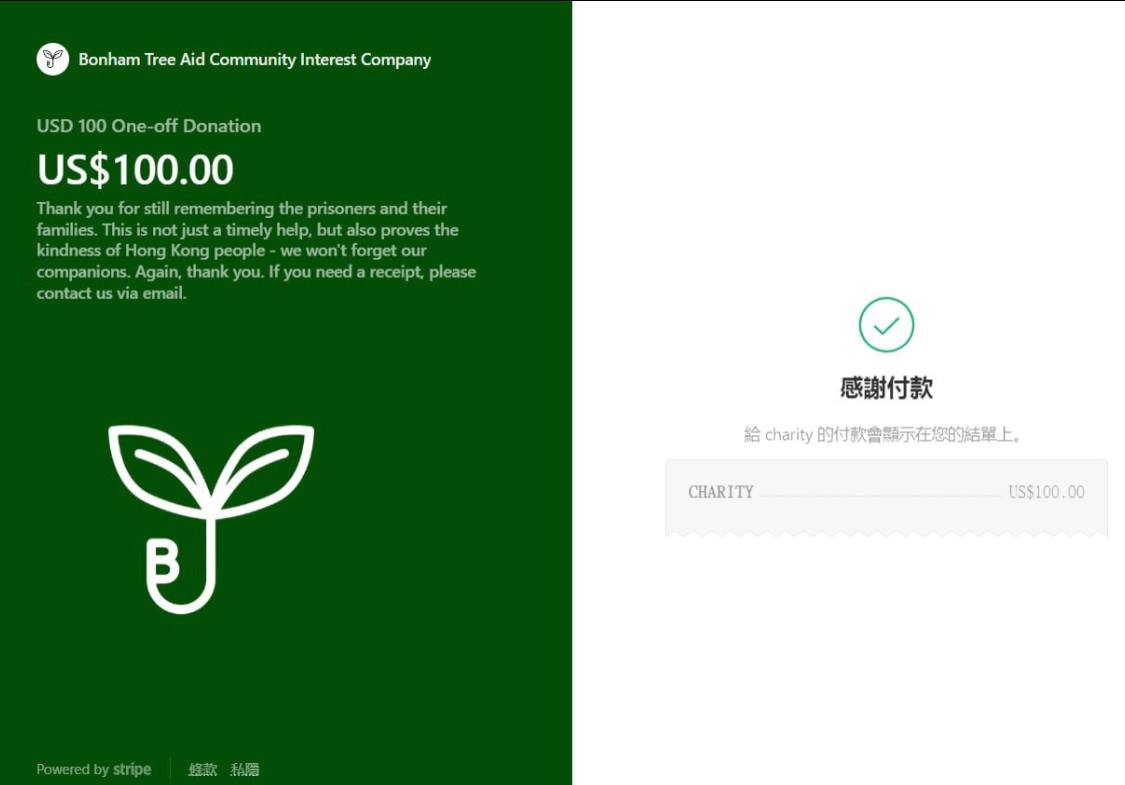1125x785 pixels.
Task: Click the green payment success checkmark icon
Action: 886,324
